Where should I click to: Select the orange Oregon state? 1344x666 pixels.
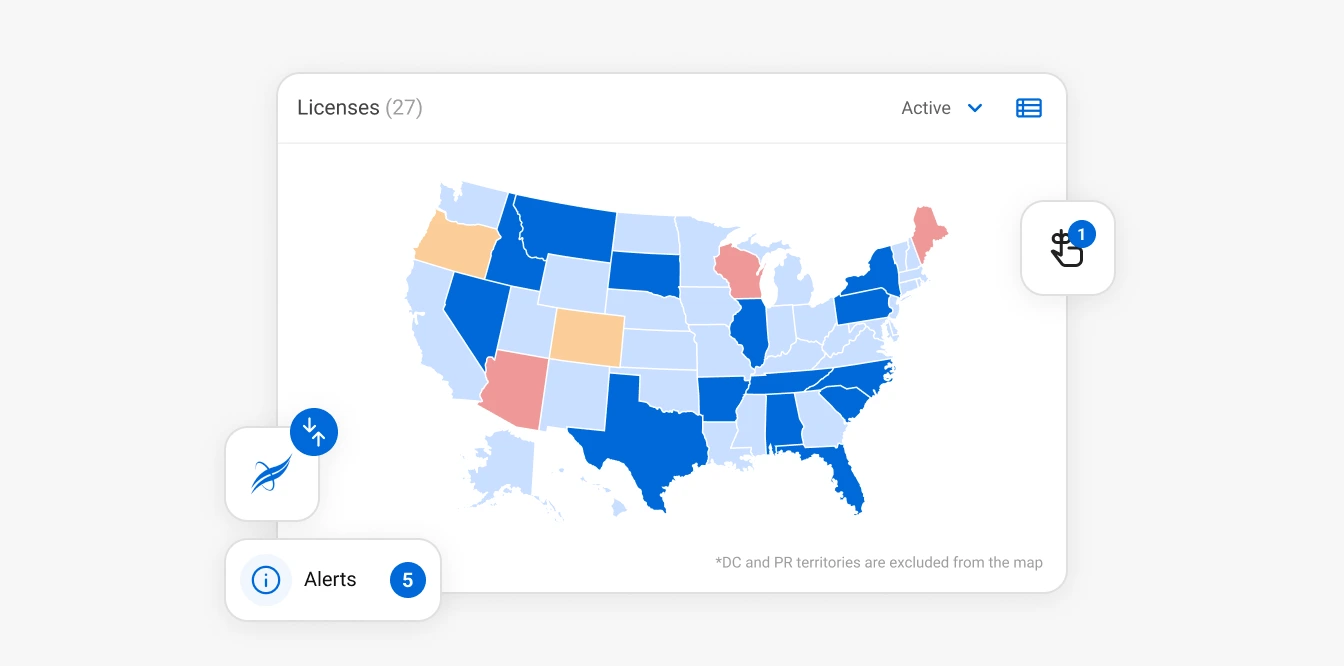coord(457,243)
